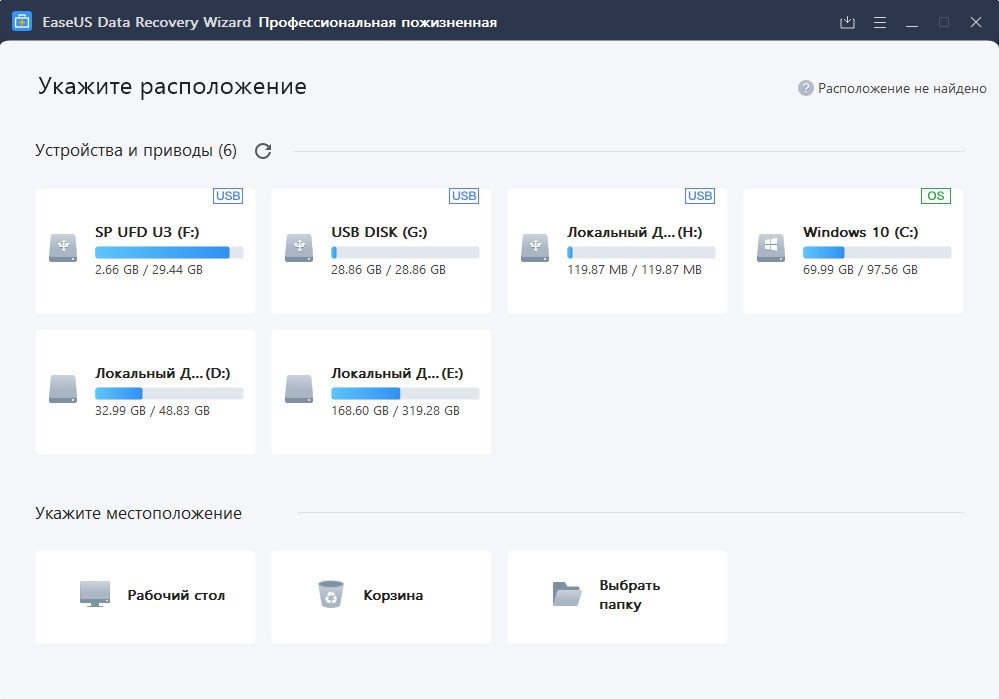Image resolution: width=999 pixels, height=699 pixels.
Task: Select the Локальный Д... (H:) drive label
Action: click(x=634, y=232)
